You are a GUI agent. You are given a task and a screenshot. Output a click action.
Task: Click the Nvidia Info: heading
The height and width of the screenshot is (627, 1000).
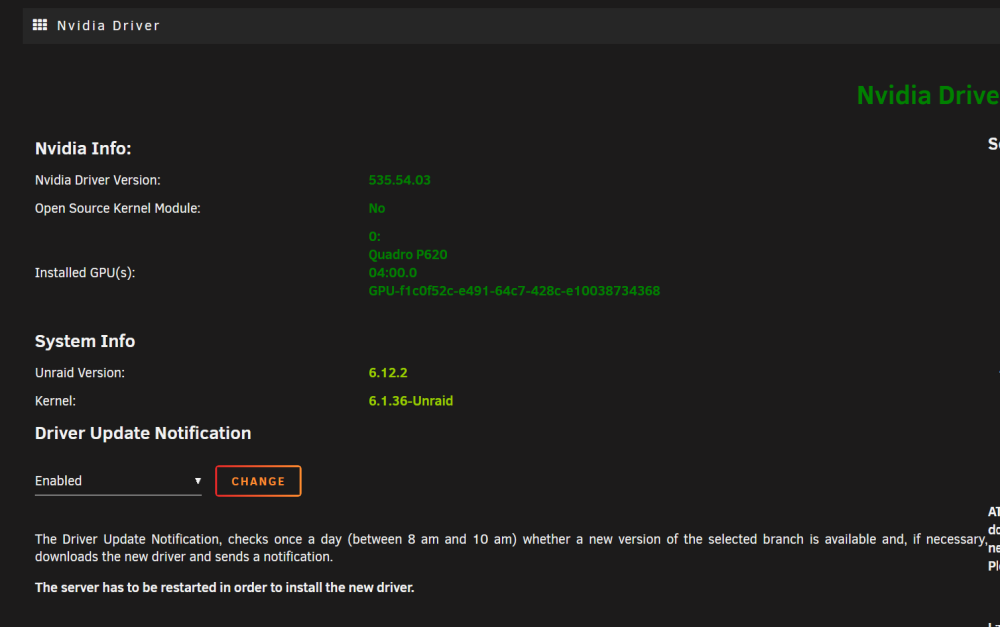pyautogui.click(x=83, y=148)
